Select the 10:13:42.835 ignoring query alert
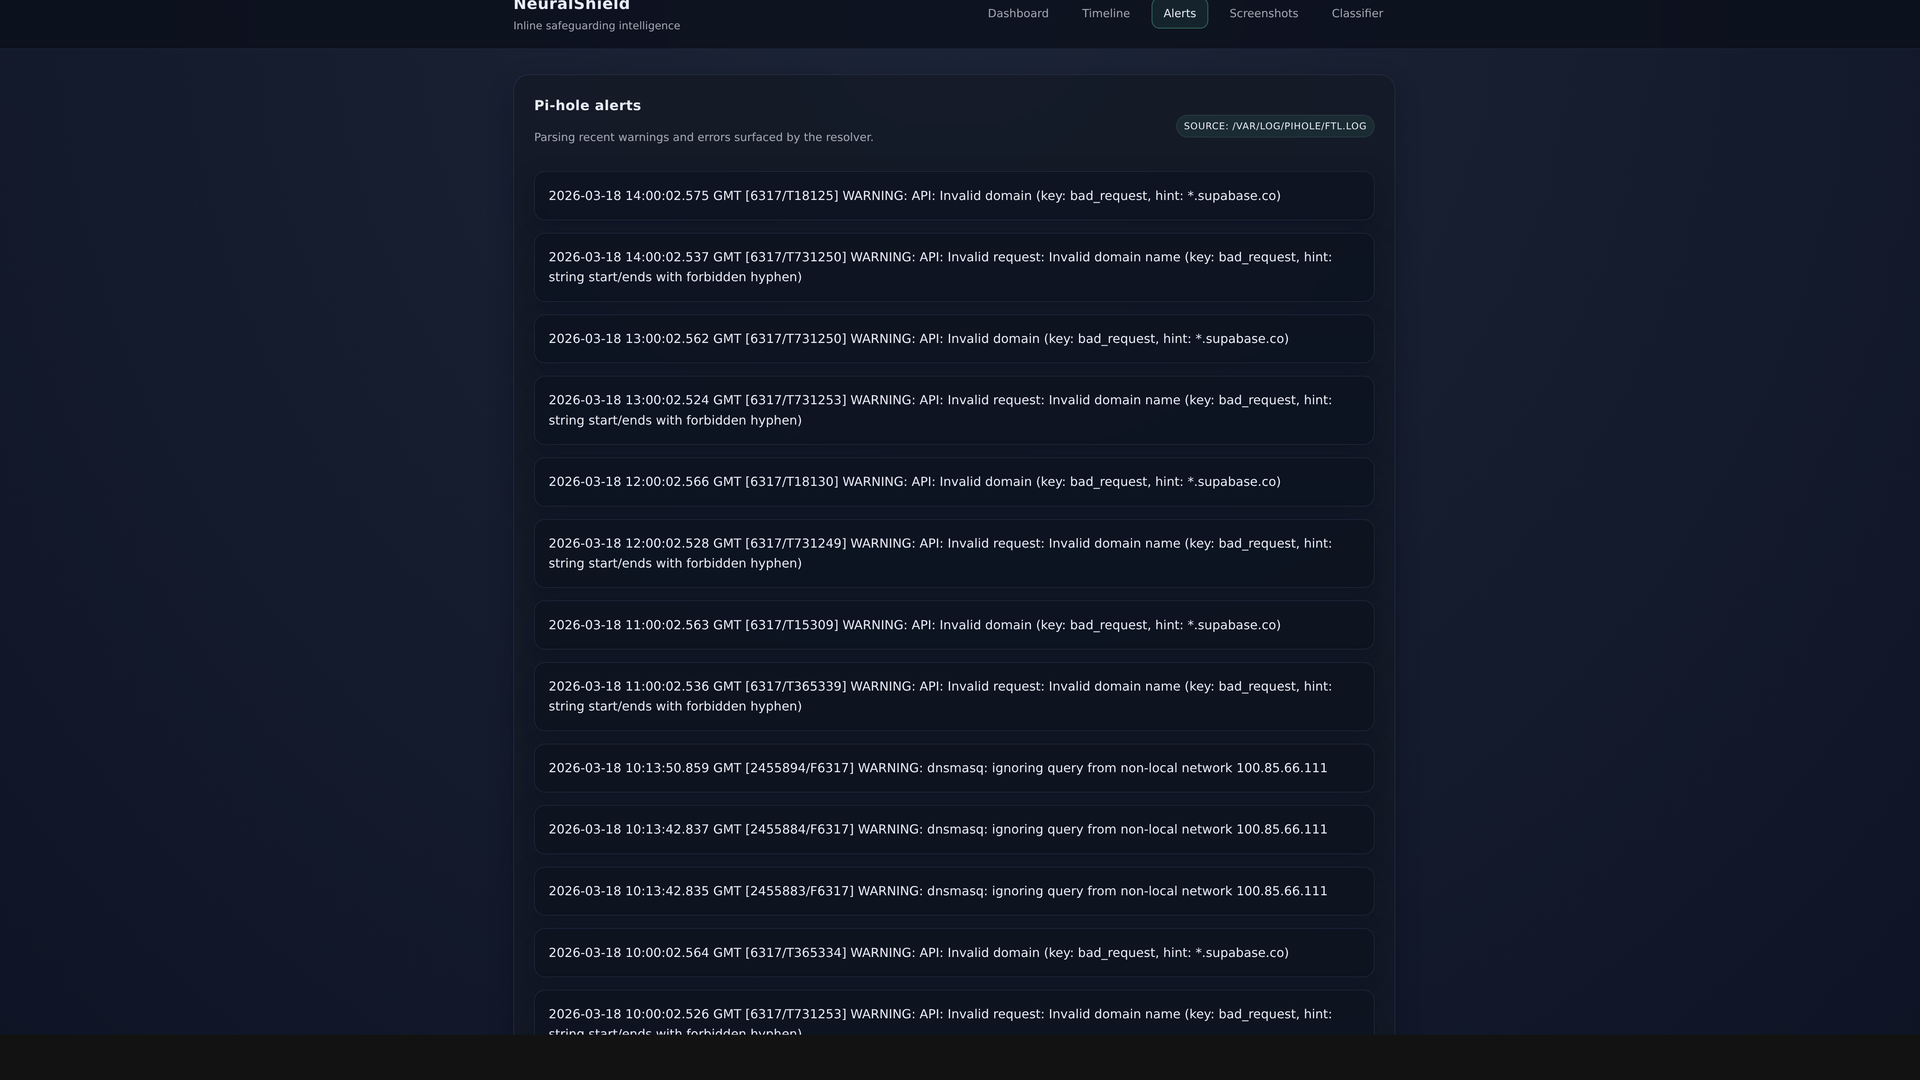Screen dimensions: 1920x1080 (953, 890)
